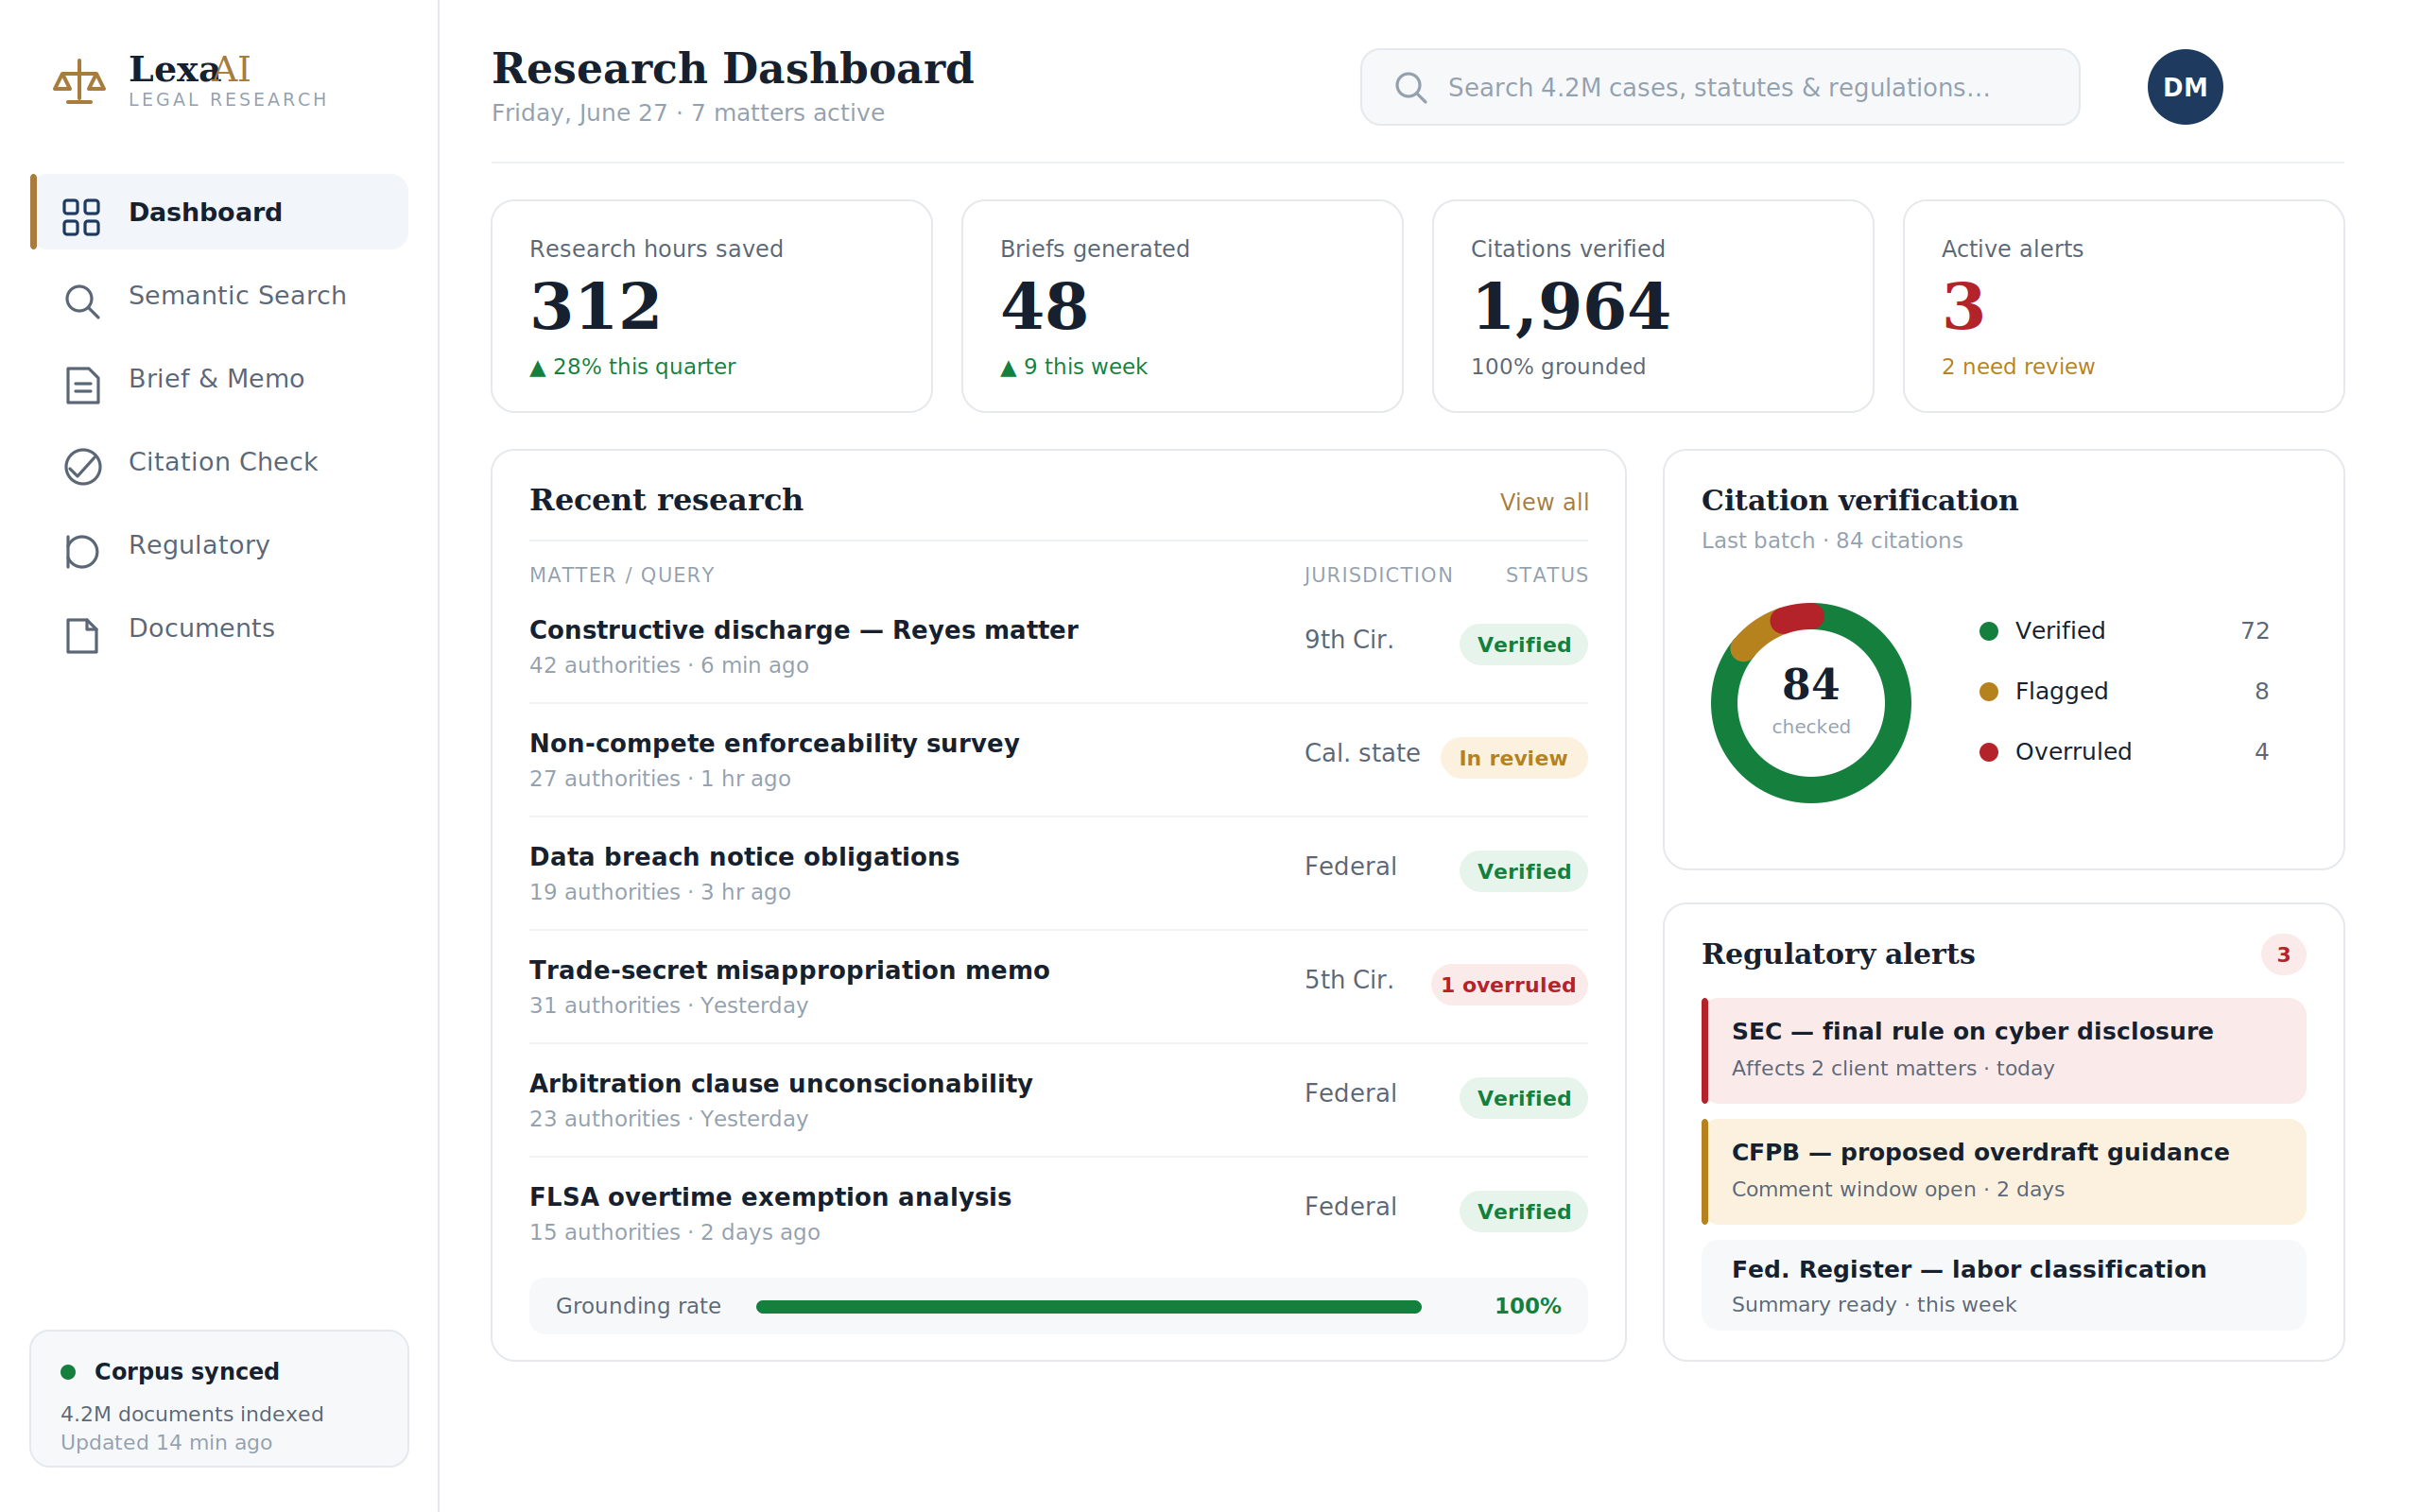Open the Active alerts card
This screenshot has height=1512, width=2420.
click(2123, 306)
